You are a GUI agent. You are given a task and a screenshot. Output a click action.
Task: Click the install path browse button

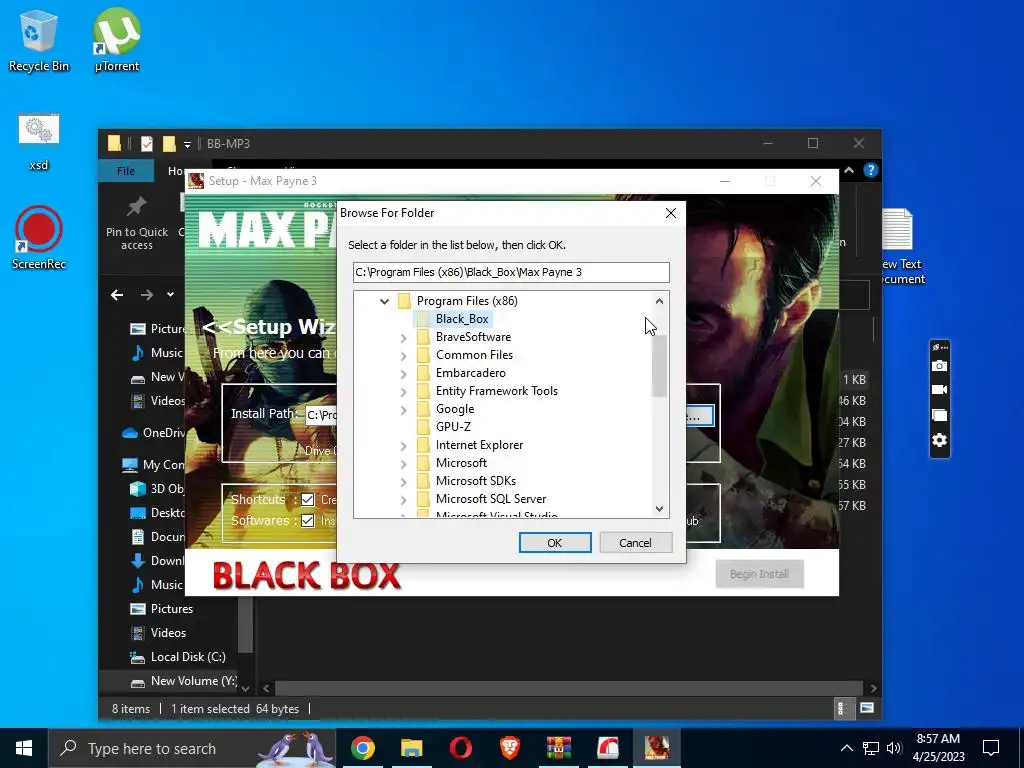pos(699,415)
